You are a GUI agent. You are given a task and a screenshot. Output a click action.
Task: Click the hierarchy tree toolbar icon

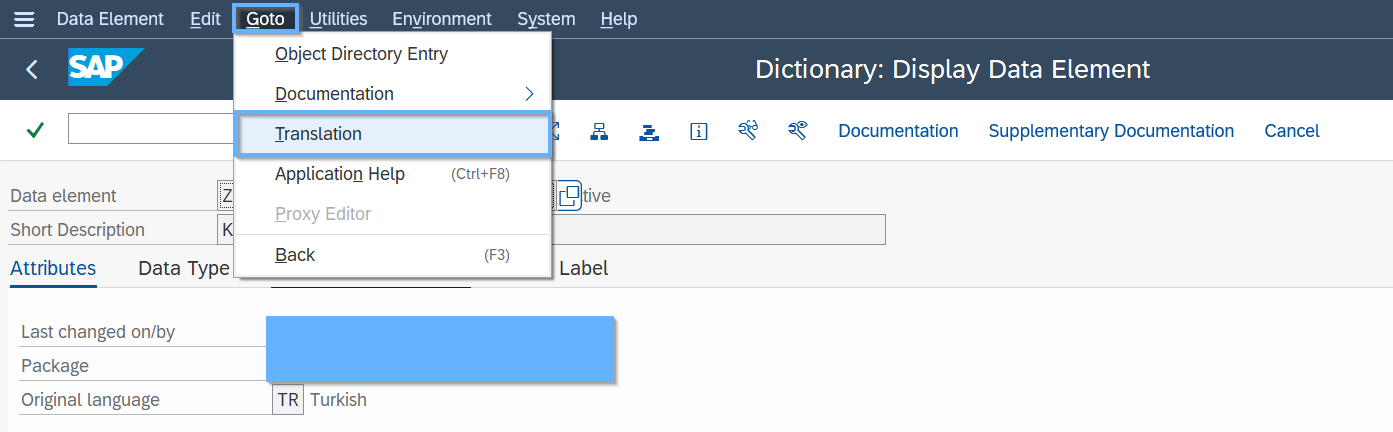(599, 131)
